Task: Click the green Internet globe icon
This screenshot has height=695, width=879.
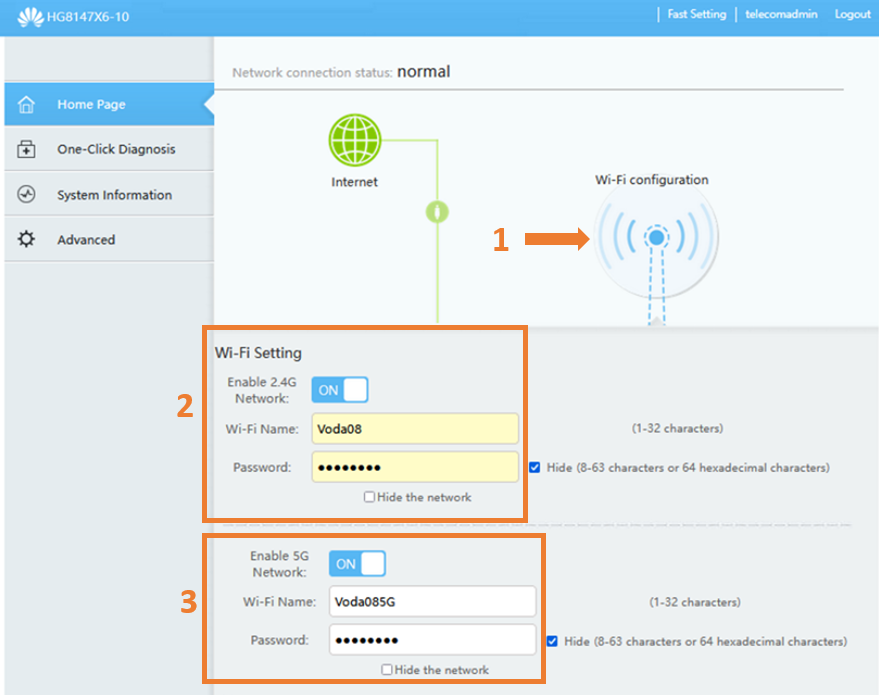Action: [355, 140]
